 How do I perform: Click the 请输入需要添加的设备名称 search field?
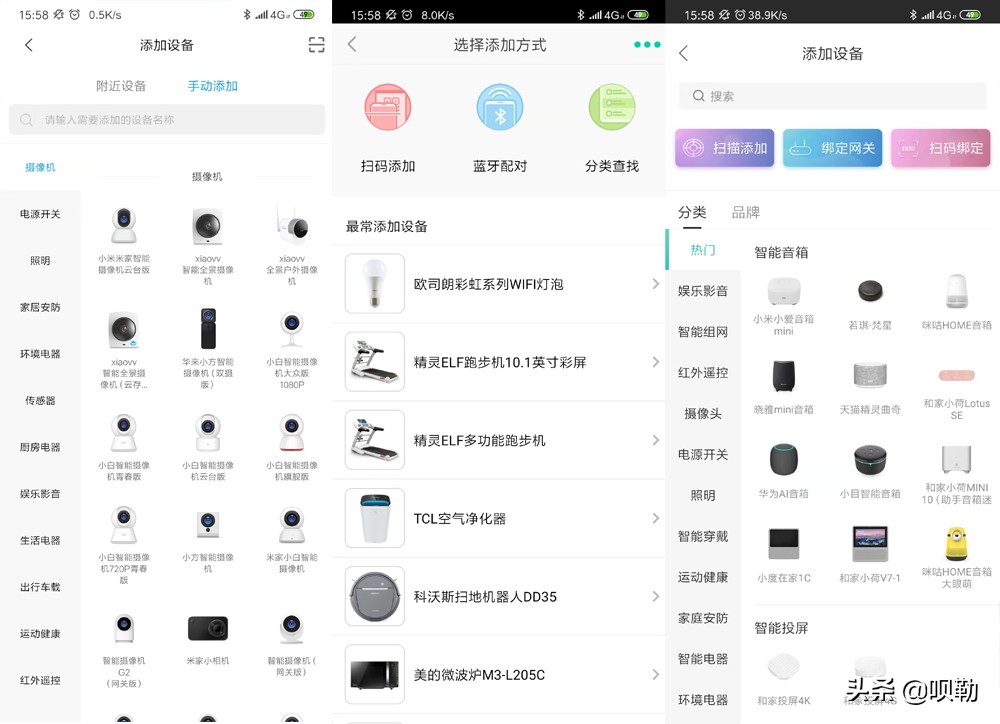166,120
